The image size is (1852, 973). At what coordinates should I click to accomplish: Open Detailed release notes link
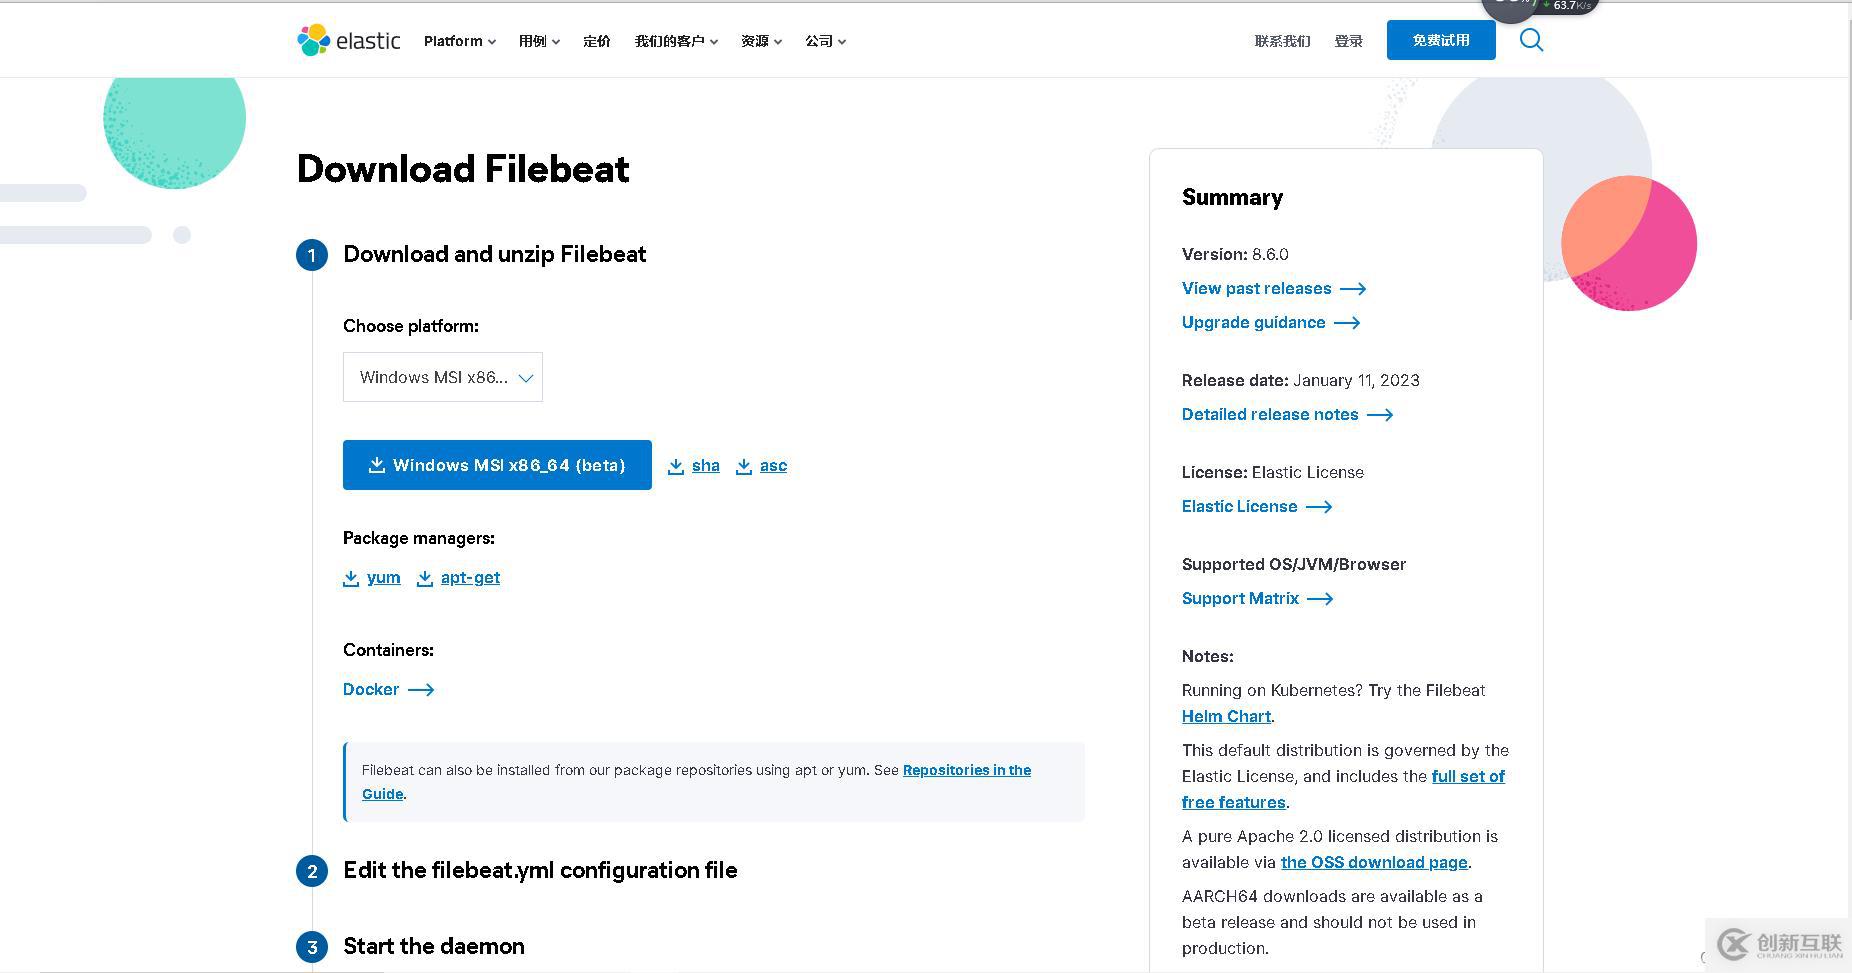click(1270, 414)
